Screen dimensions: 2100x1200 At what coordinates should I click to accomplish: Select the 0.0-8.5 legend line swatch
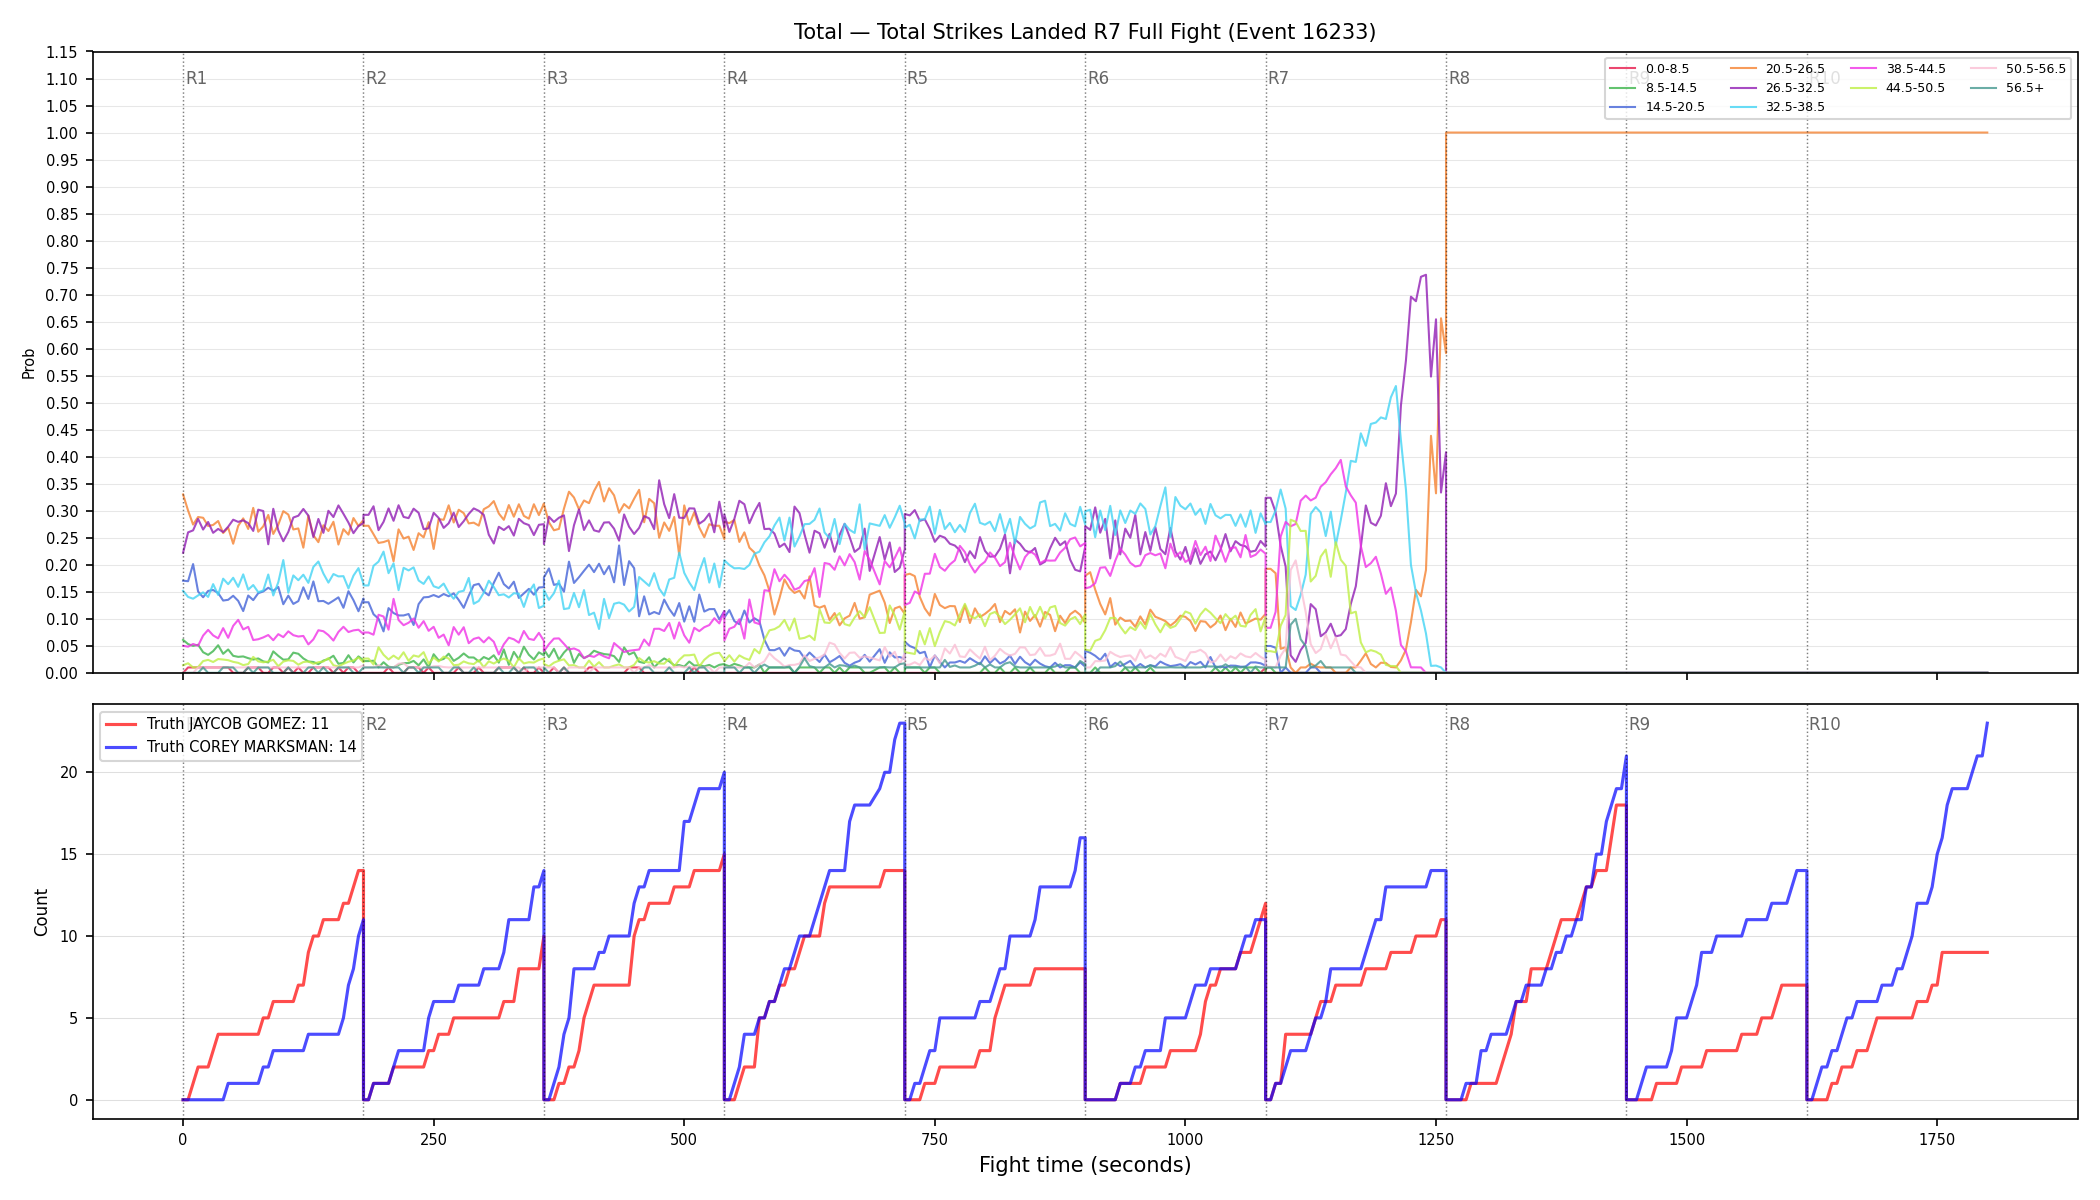pyautogui.click(x=1623, y=69)
